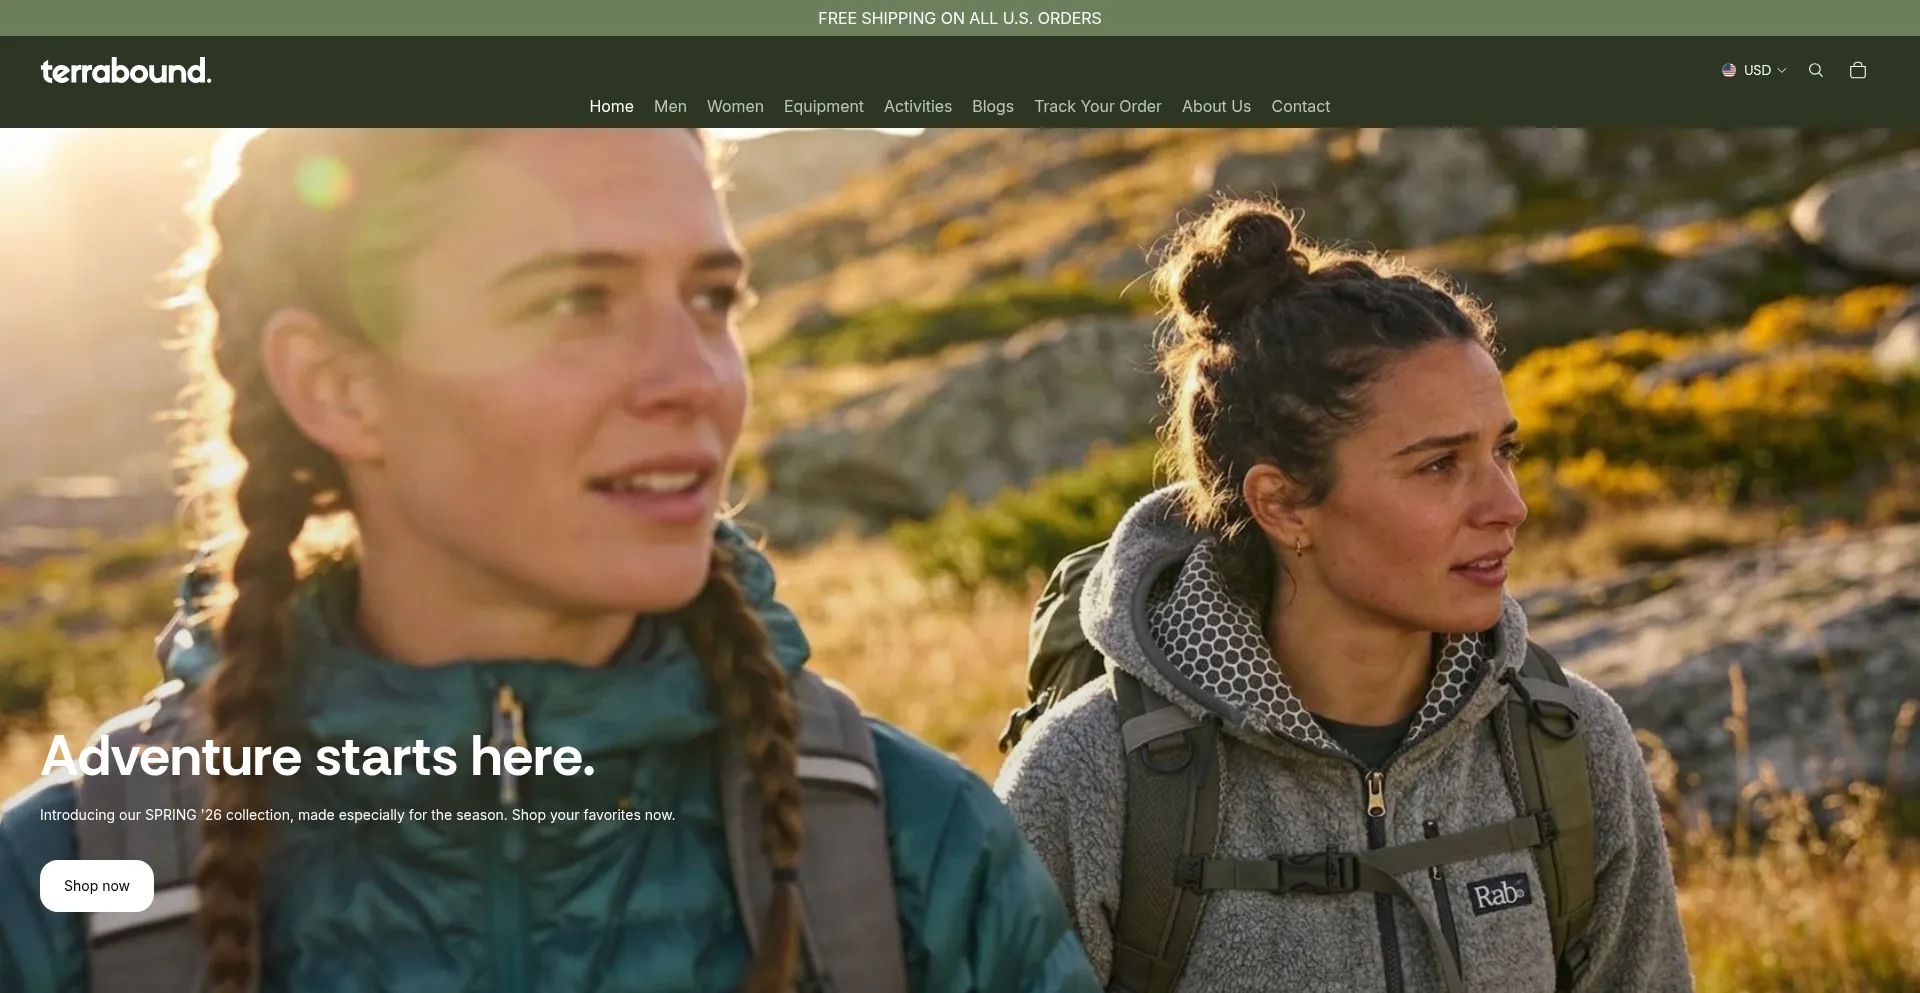Go to the About Us page
Image resolution: width=1920 pixels, height=993 pixels.
pos(1216,106)
